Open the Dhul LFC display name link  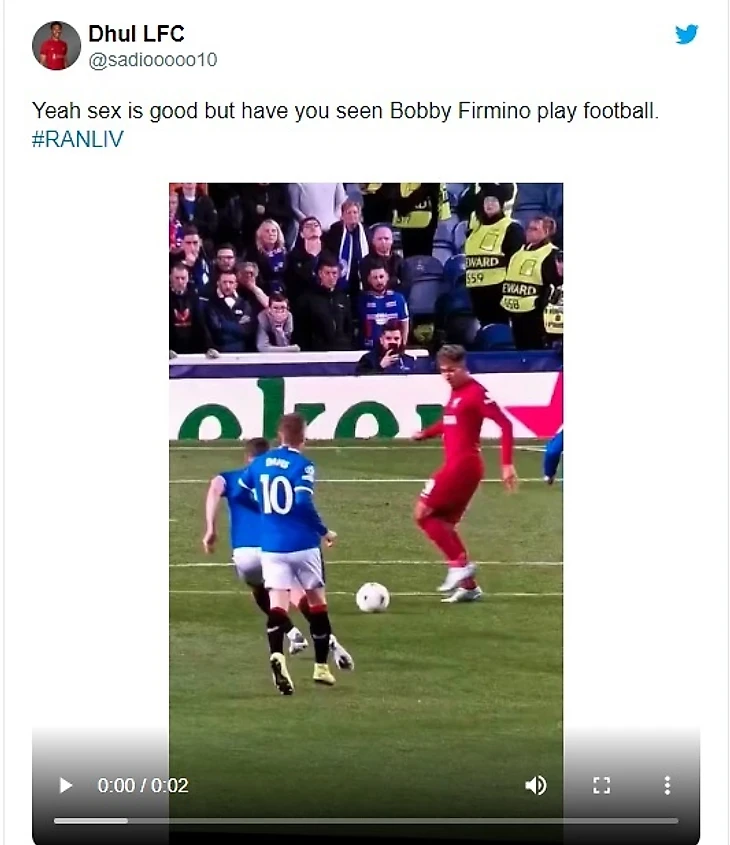[x=136, y=33]
